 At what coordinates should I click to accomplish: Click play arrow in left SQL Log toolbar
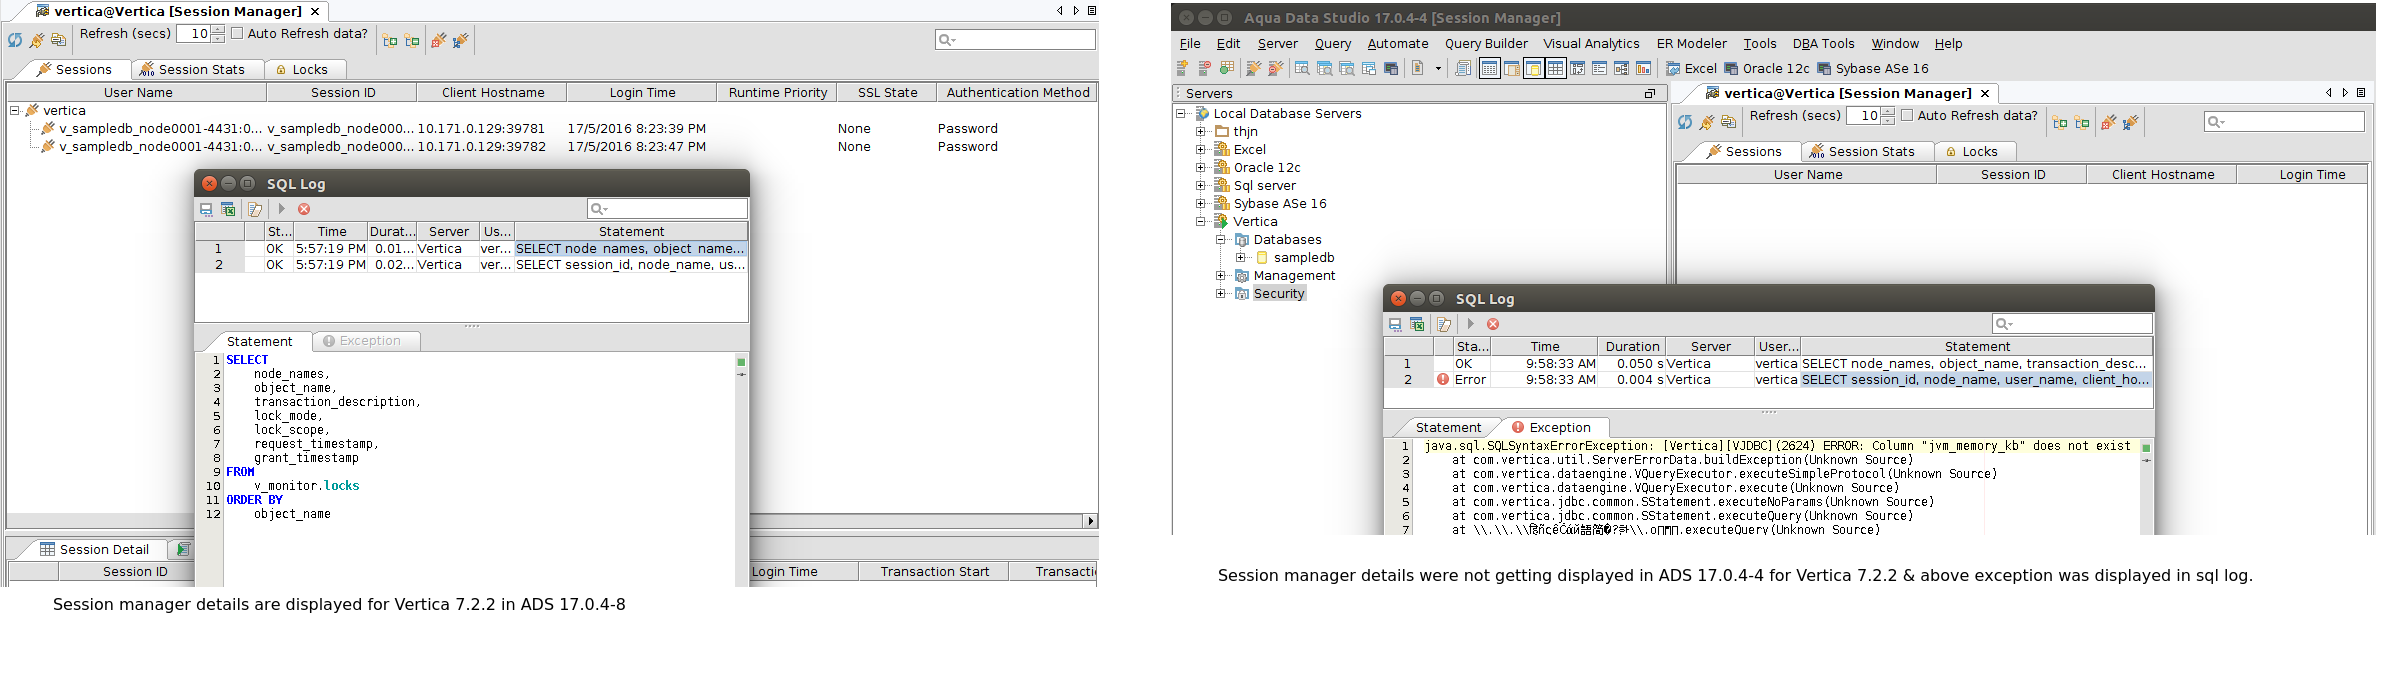tap(282, 209)
